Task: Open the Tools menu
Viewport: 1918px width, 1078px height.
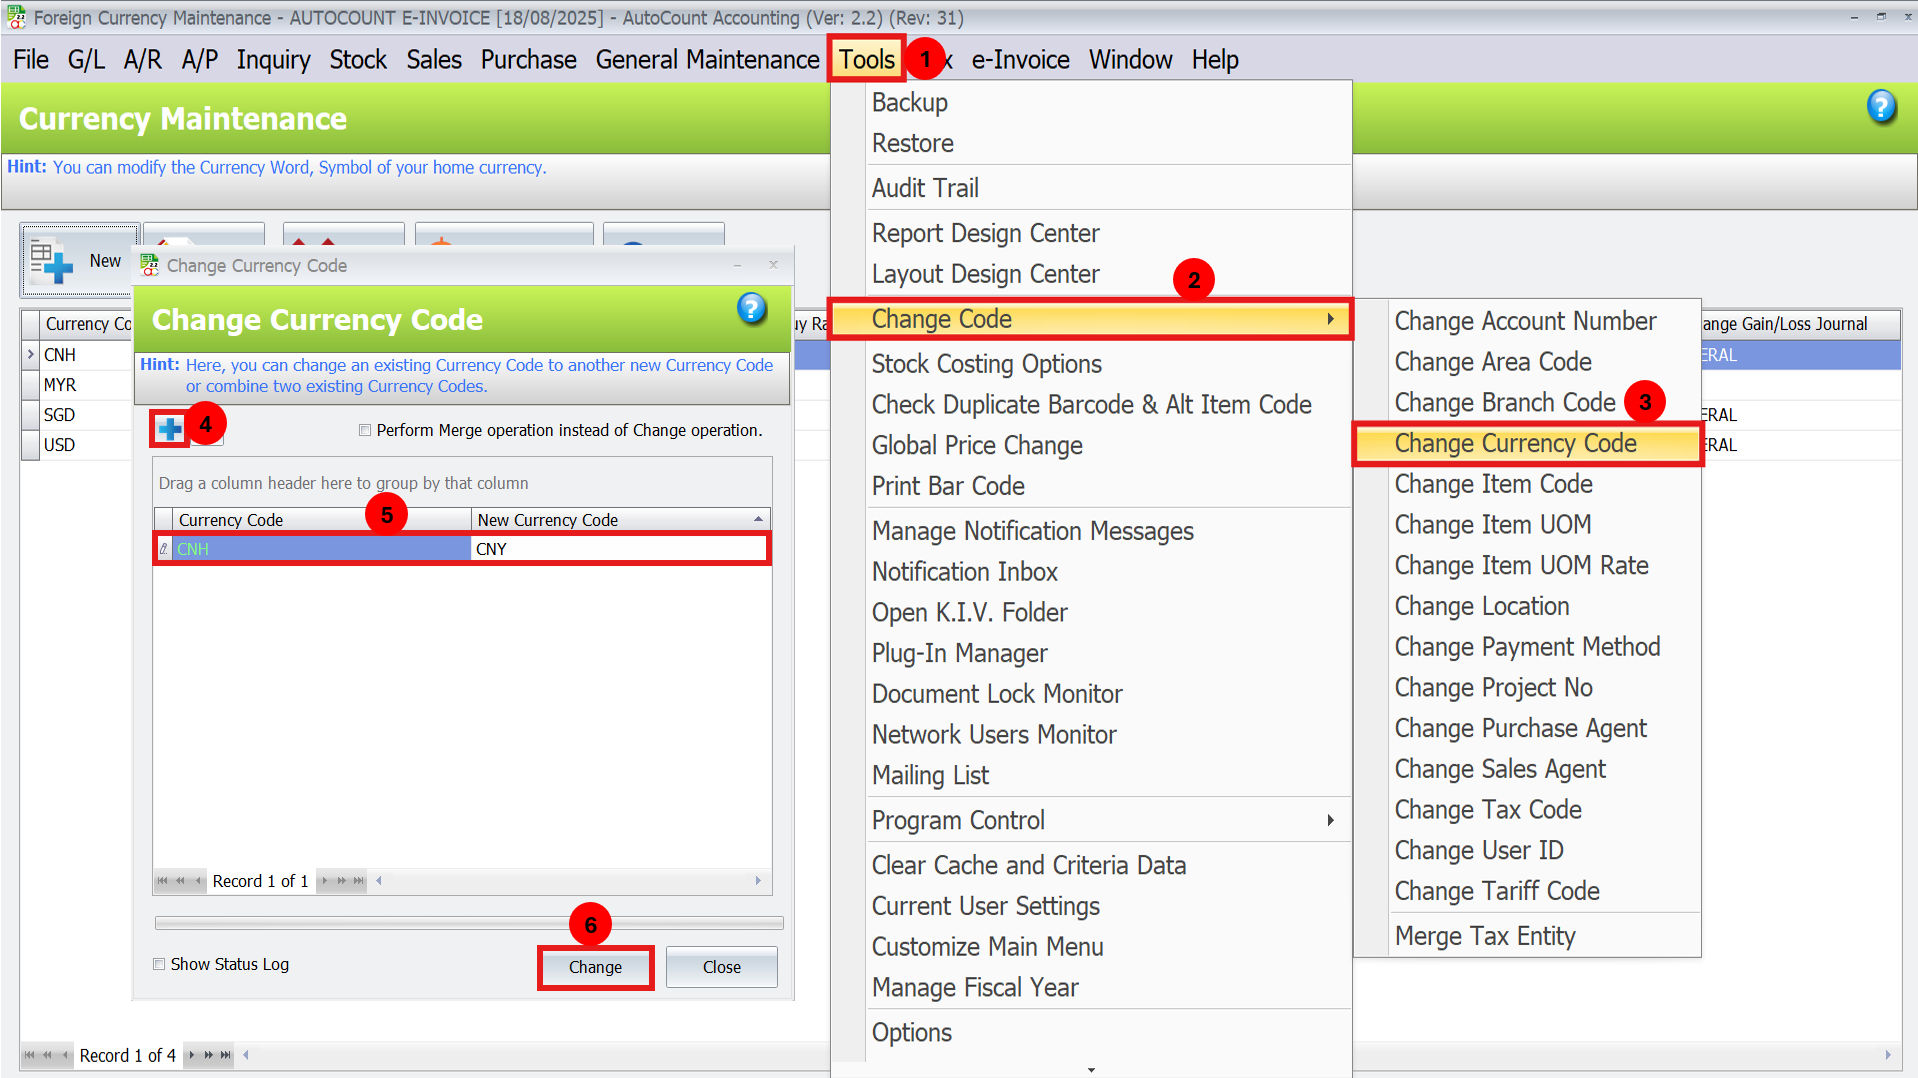Action: coord(866,60)
